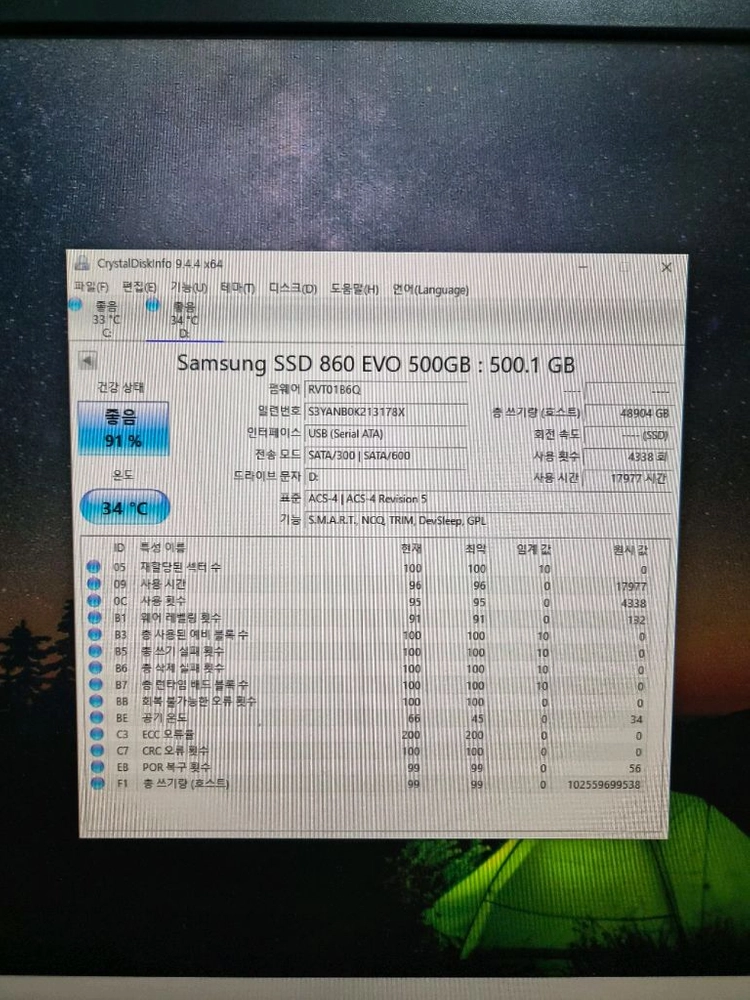The height and width of the screenshot is (1000, 750).
Task: Select the 총 사용된 예비 블록 수 row
Action: (x=369, y=635)
